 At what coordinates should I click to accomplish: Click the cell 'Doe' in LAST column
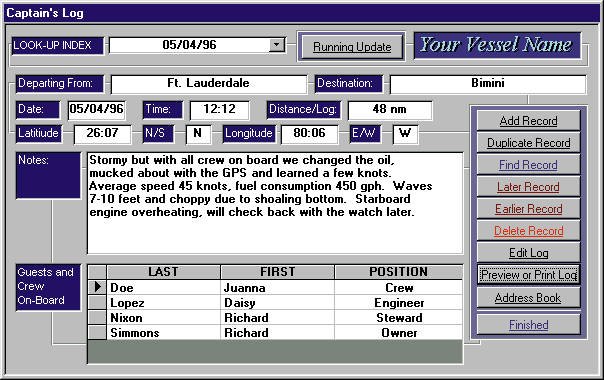click(x=163, y=288)
